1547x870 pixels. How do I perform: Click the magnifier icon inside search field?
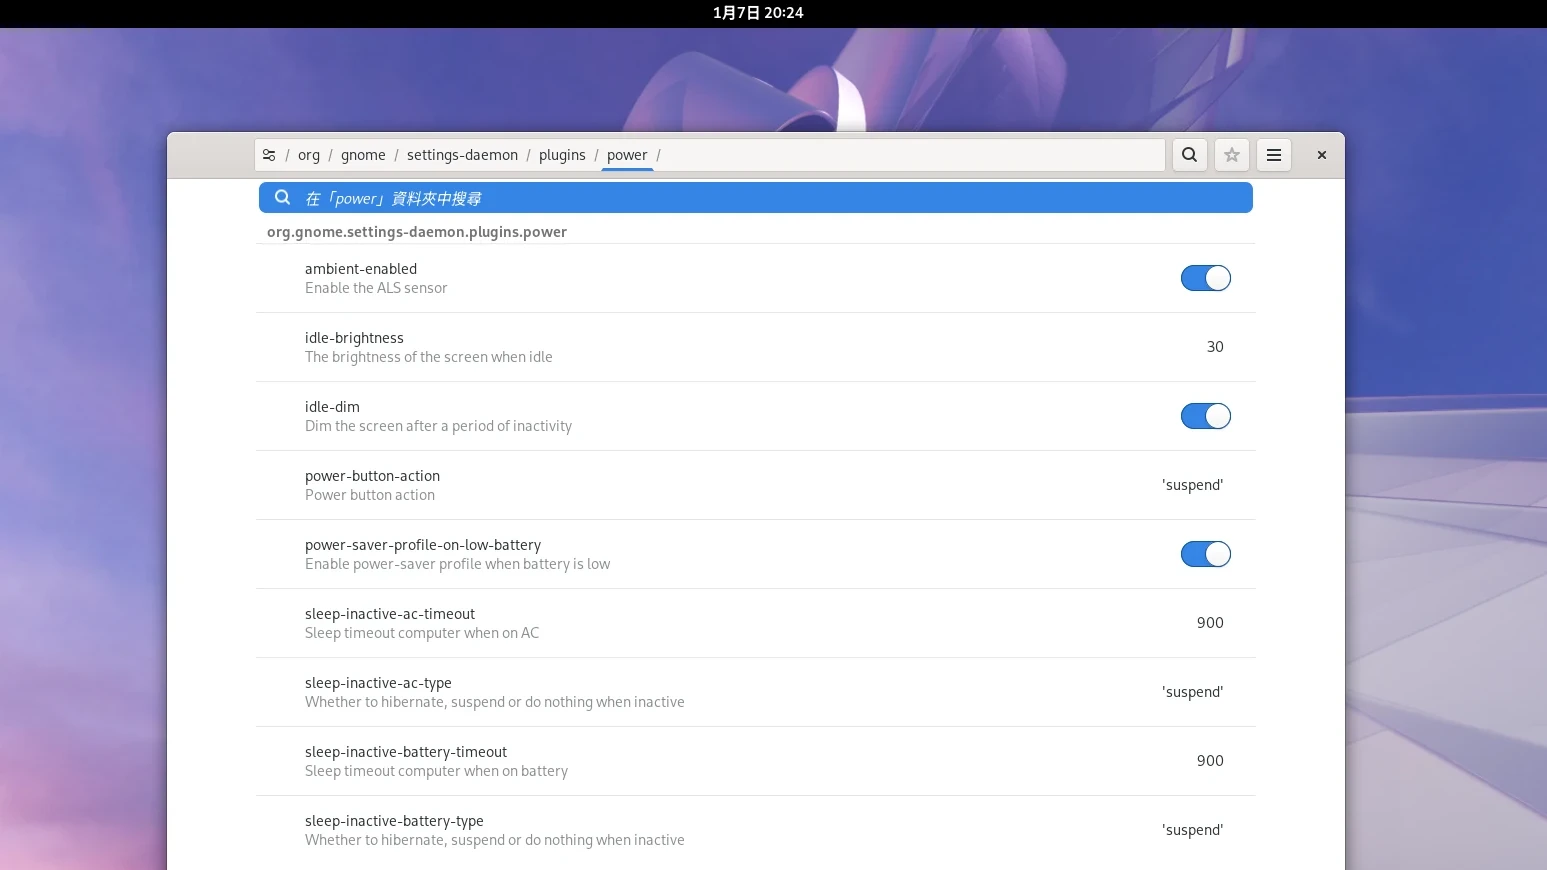pyautogui.click(x=283, y=198)
